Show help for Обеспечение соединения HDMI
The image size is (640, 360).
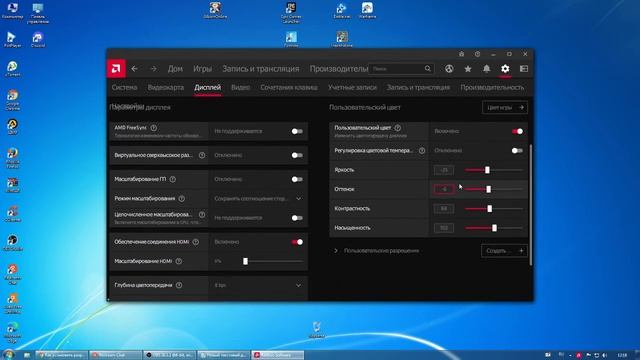pyautogui.click(x=196, y=242)
